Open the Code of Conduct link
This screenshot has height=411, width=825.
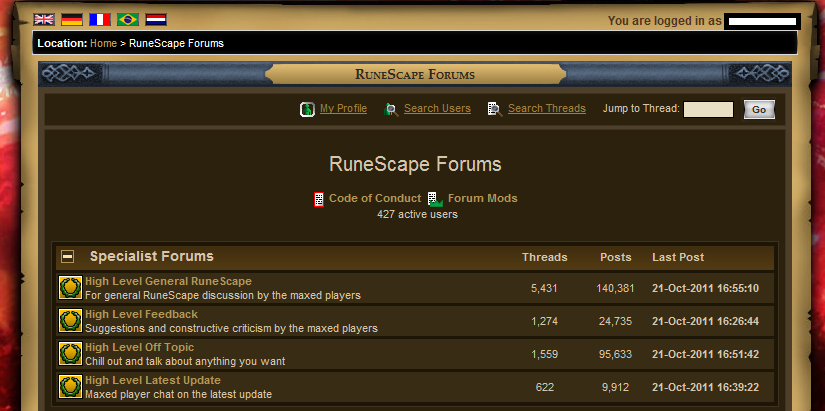click(375, 198)
